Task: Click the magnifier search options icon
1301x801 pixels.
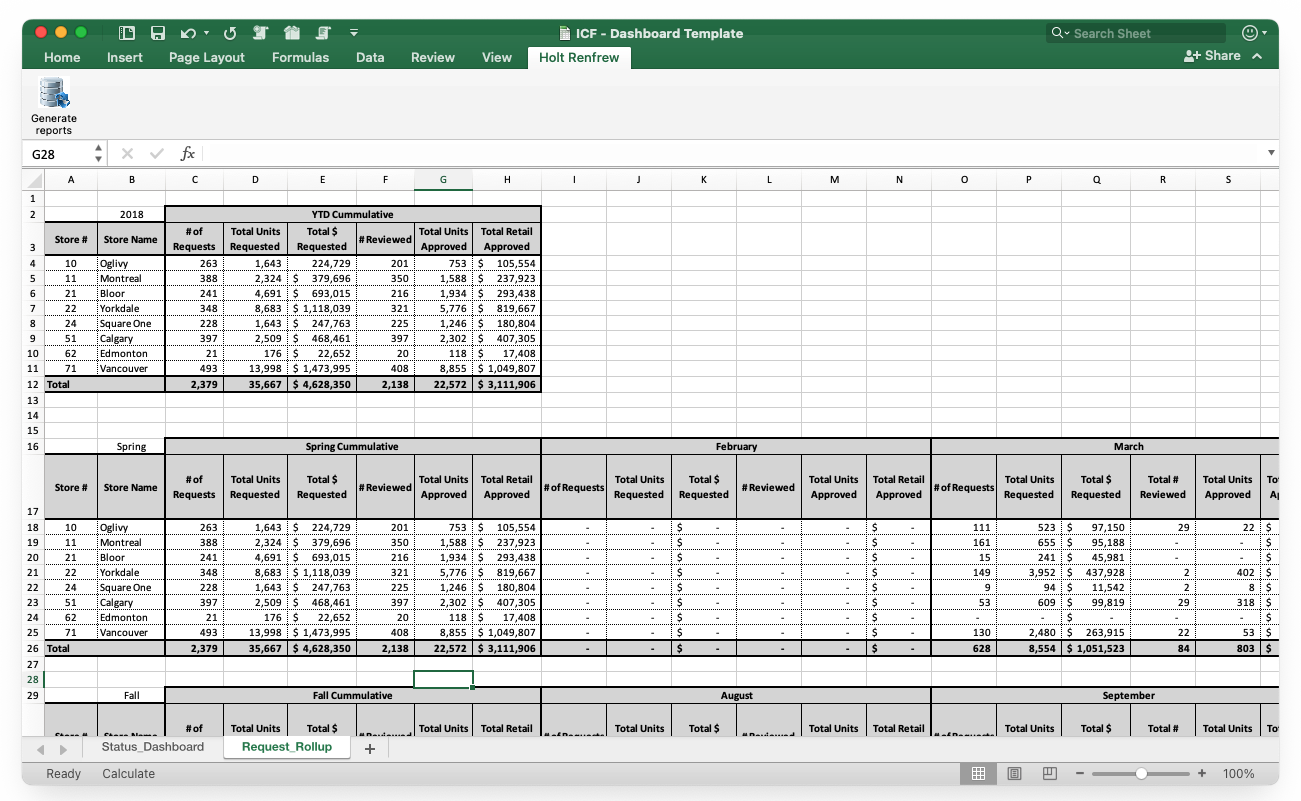Action: (x=1060, y=33)
